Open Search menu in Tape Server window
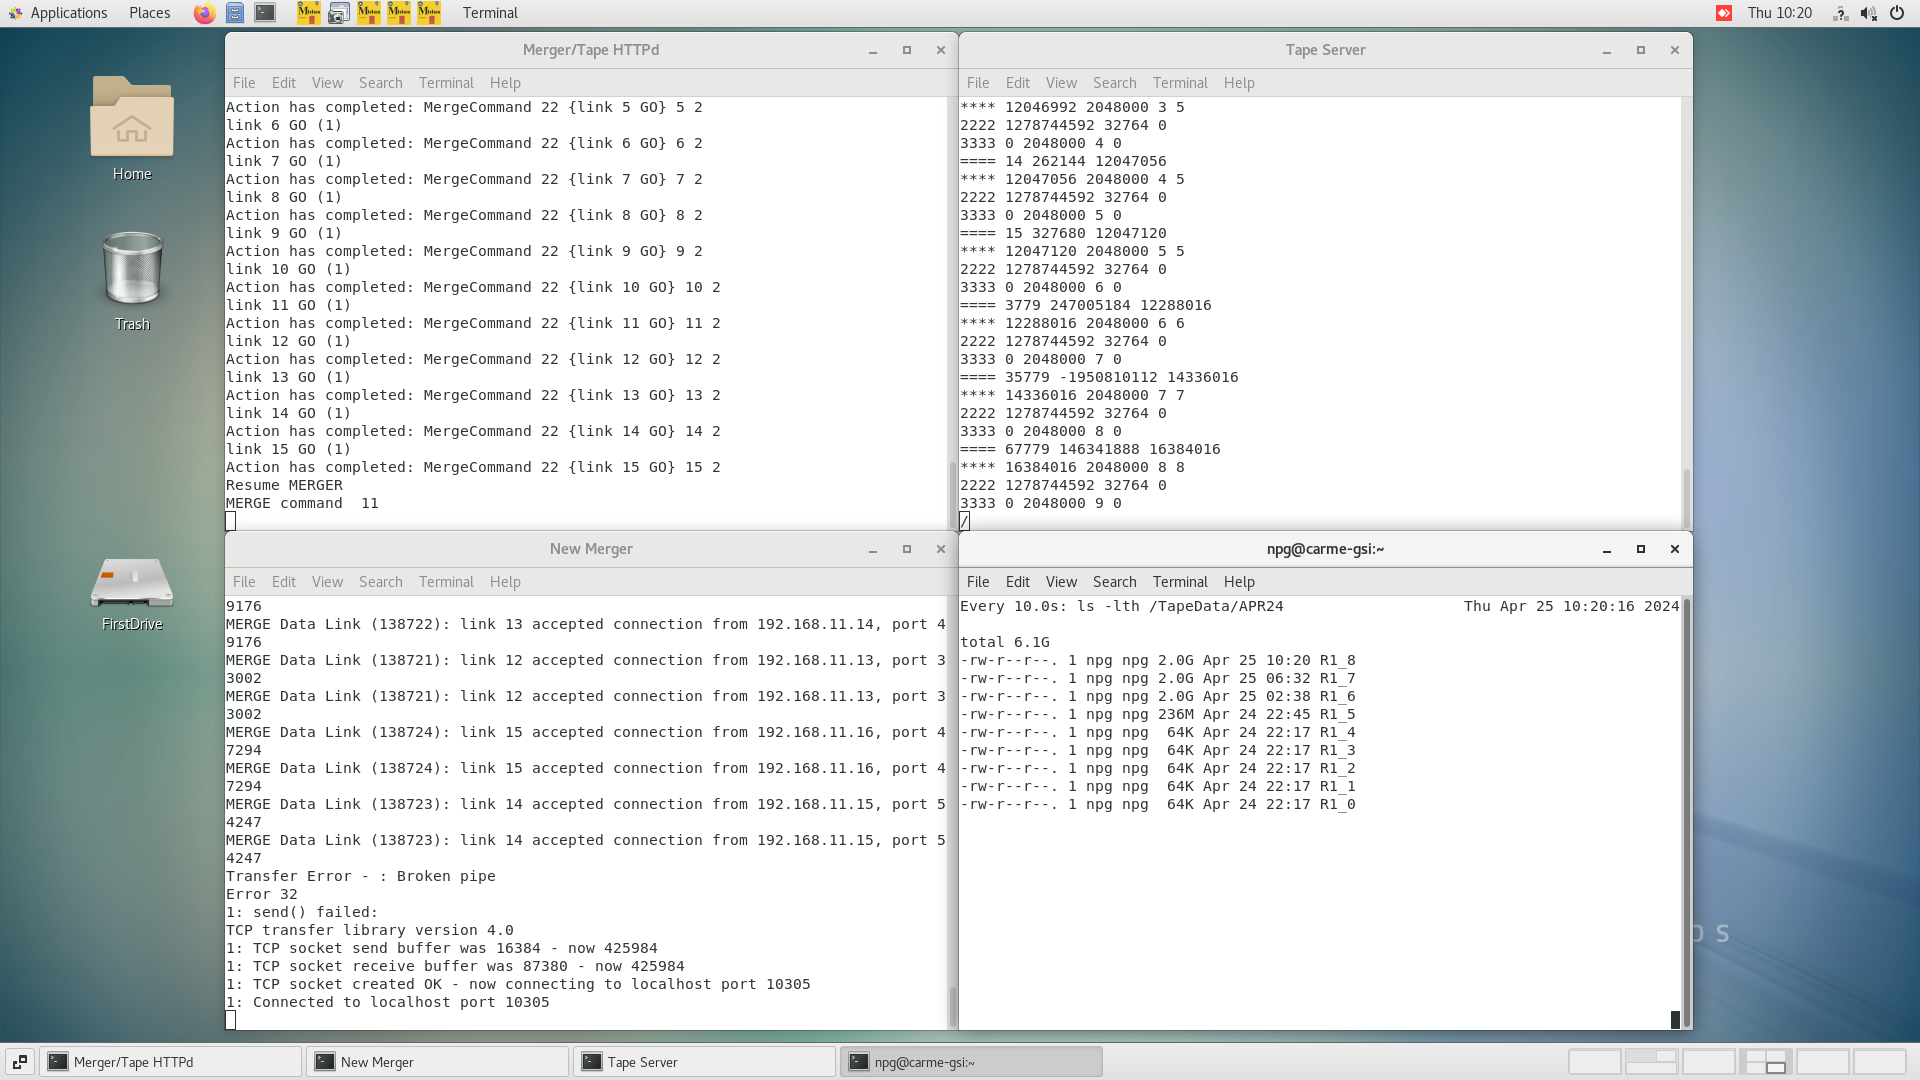This screenshot has height=1080, width=1920. coord(1114,83)
